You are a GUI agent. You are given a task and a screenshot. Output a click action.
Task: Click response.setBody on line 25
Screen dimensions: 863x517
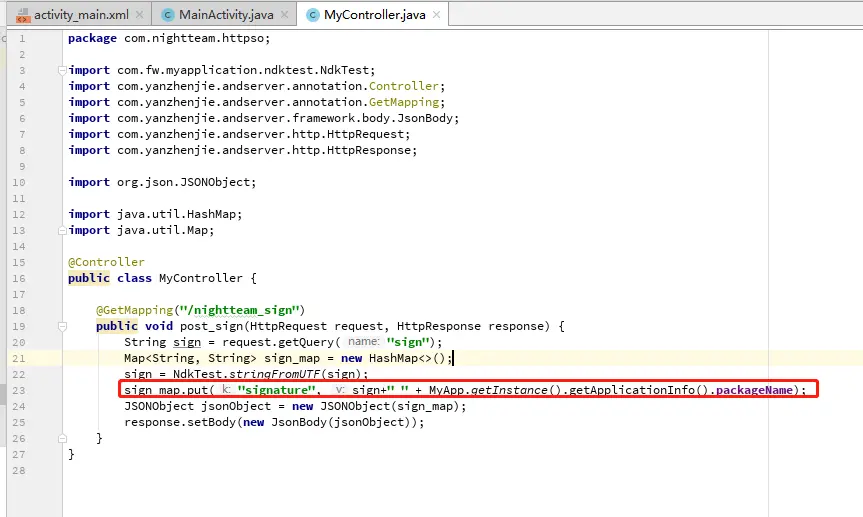[x=180, y=422]
